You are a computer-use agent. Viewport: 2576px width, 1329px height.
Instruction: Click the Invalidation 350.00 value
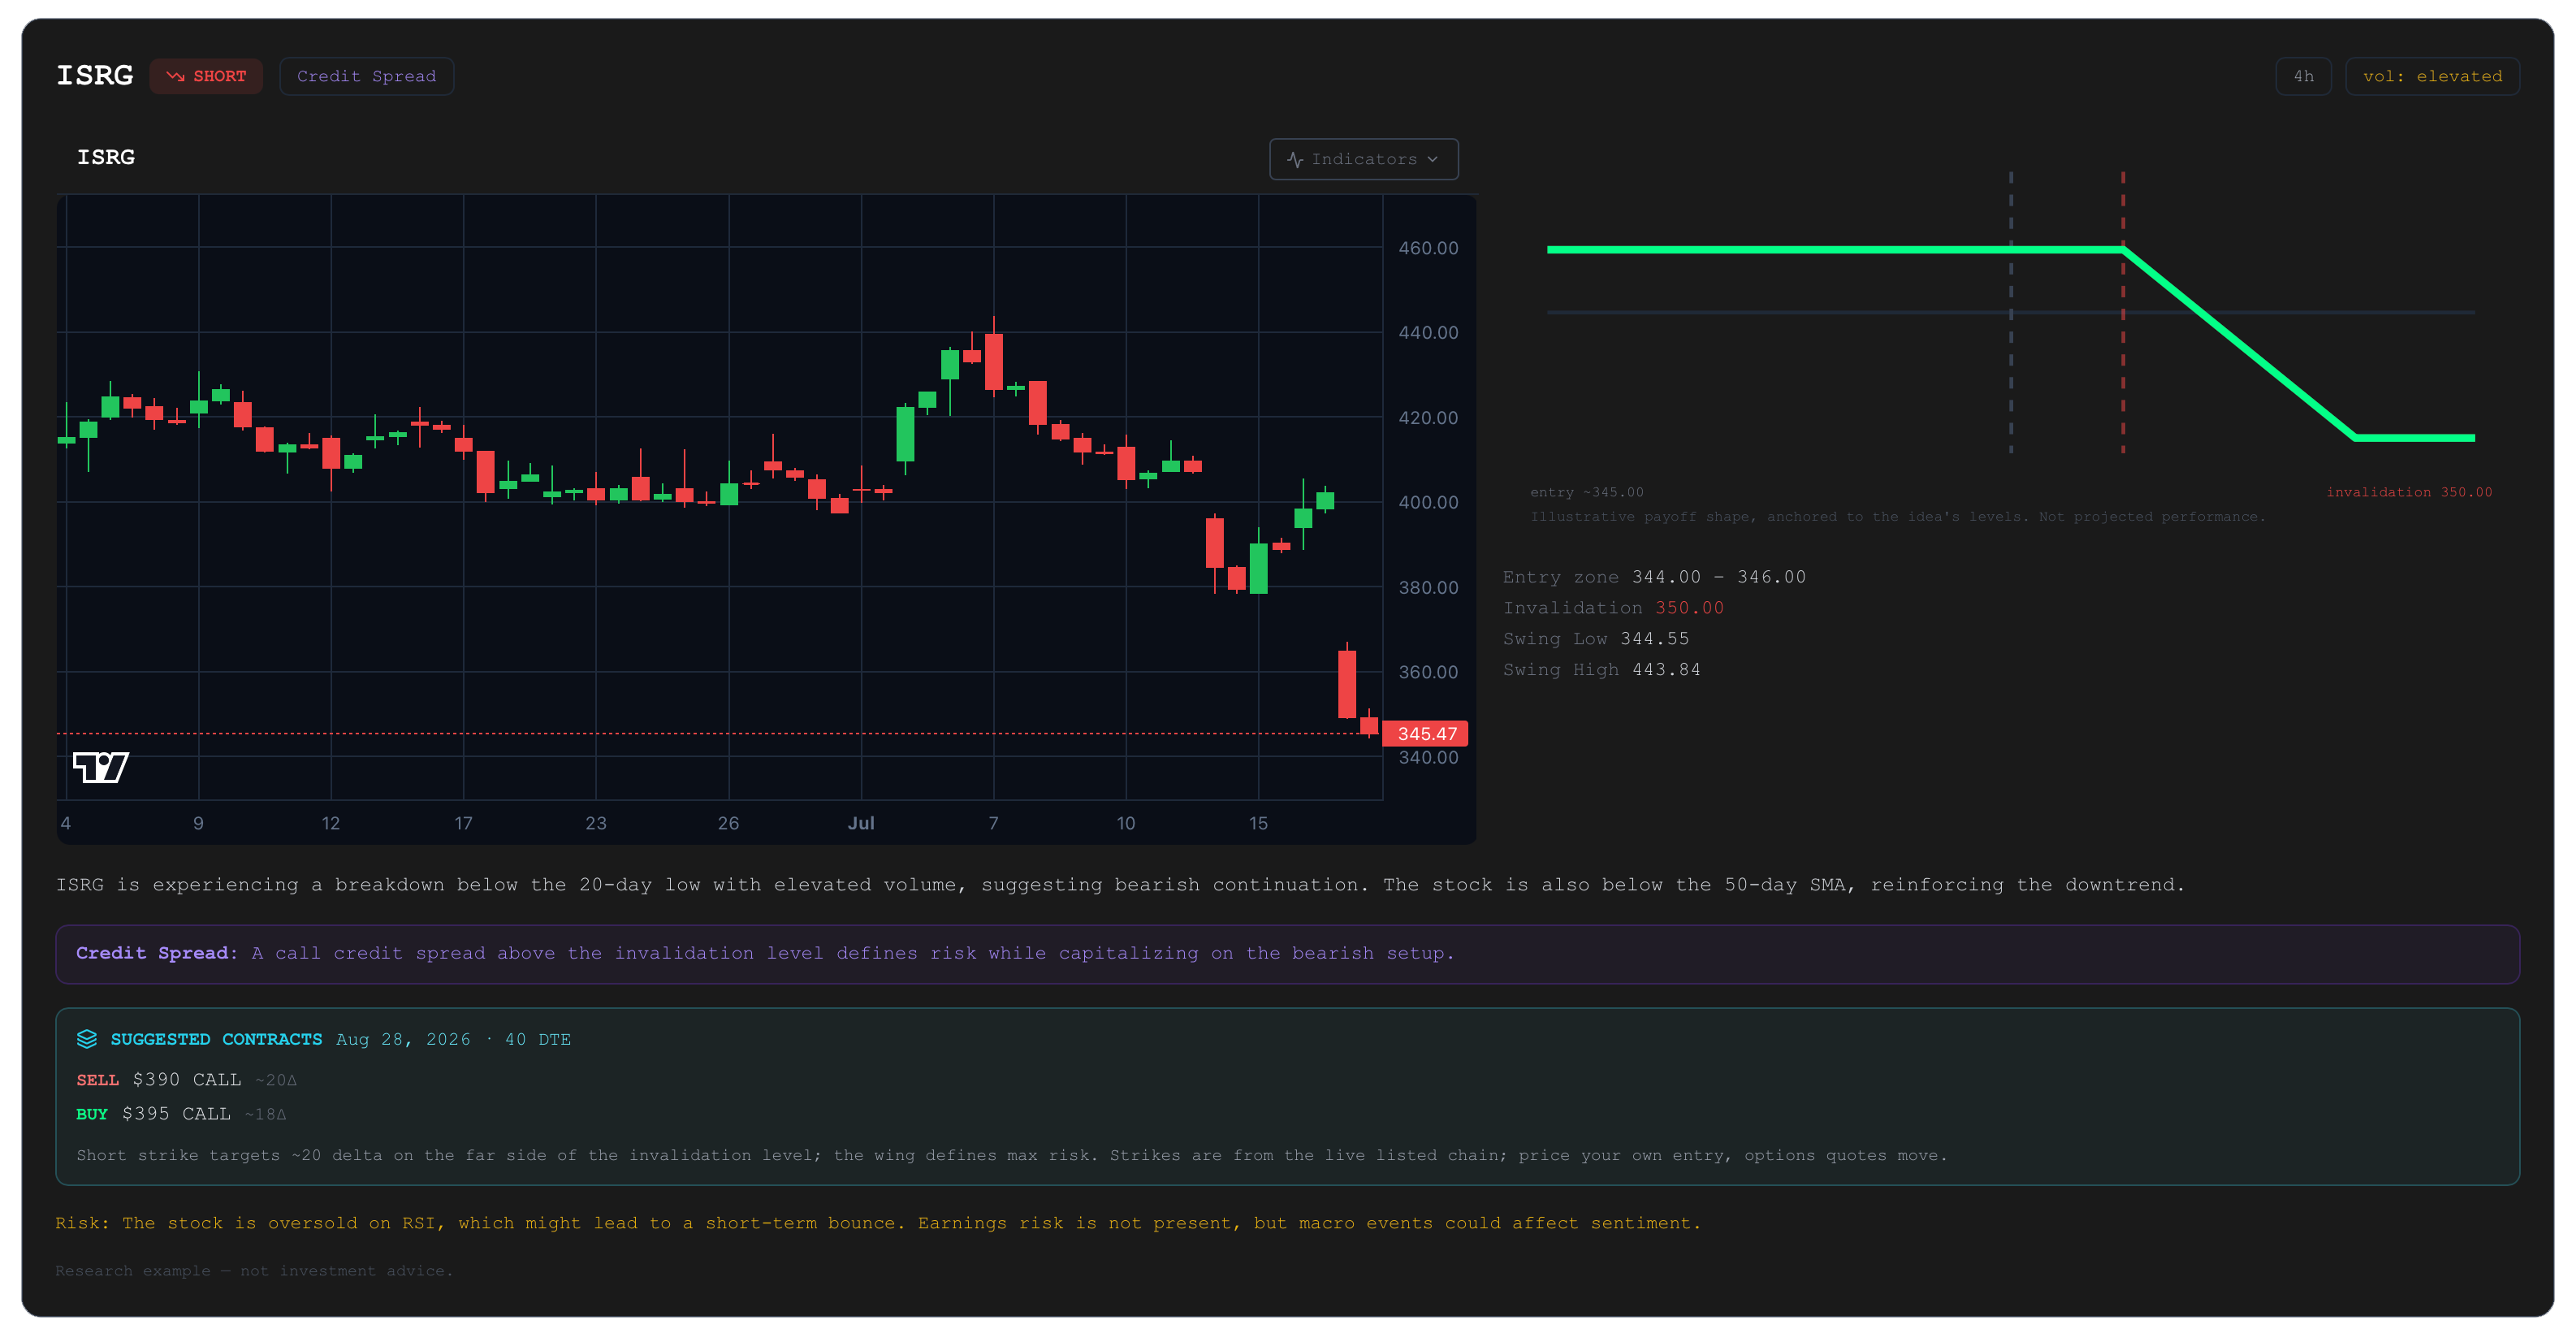point(1689,608)
